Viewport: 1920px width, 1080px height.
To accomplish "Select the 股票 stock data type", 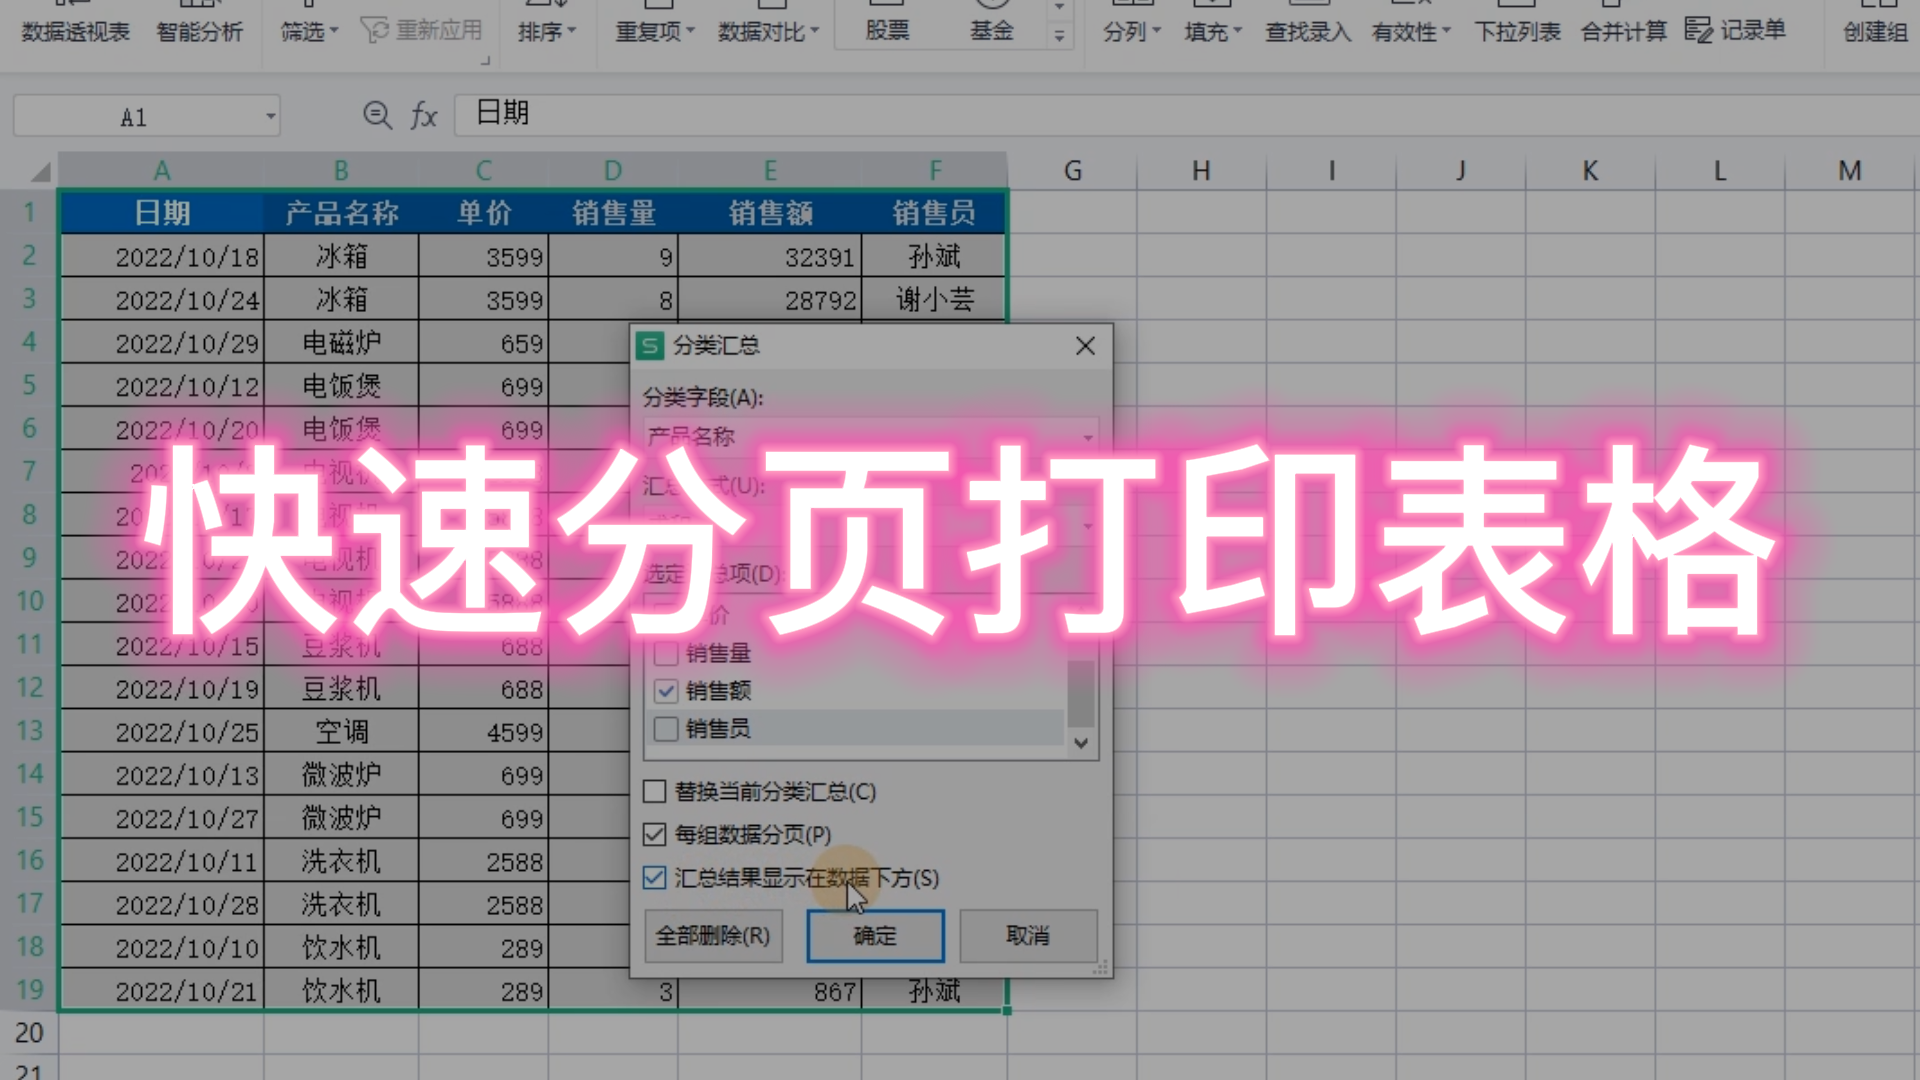I will [887, 31].
